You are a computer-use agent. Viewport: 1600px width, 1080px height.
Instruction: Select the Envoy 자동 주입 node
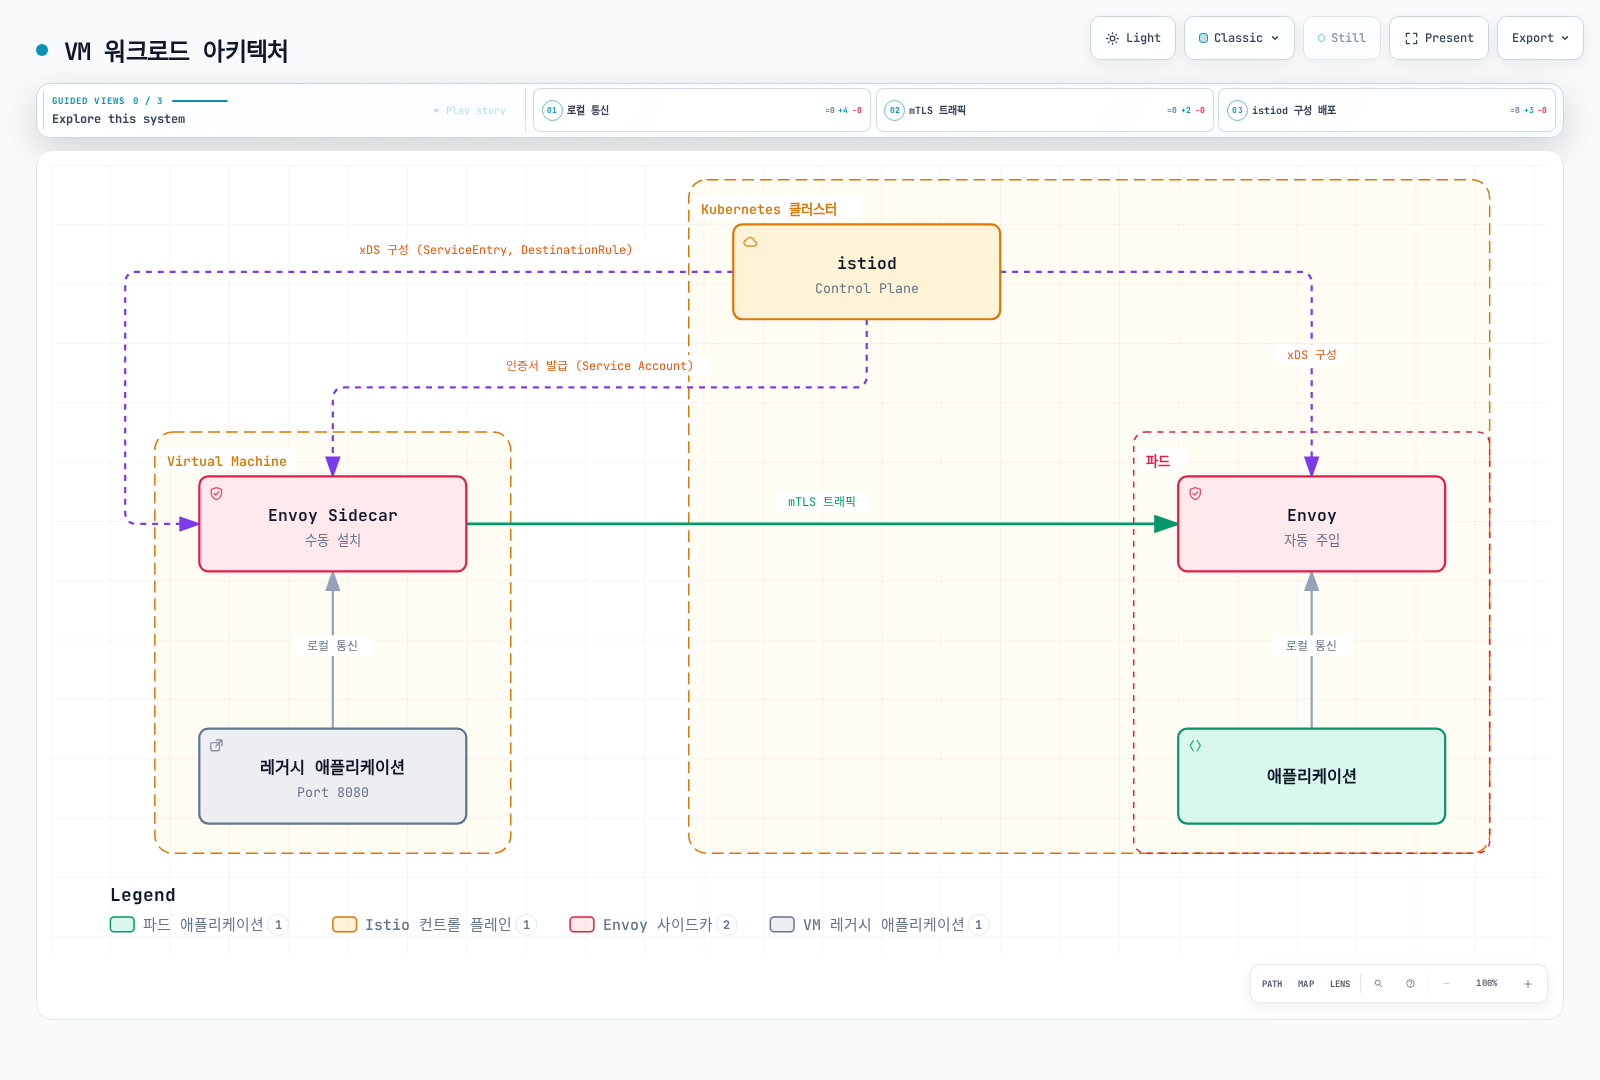coord(1312,524)
